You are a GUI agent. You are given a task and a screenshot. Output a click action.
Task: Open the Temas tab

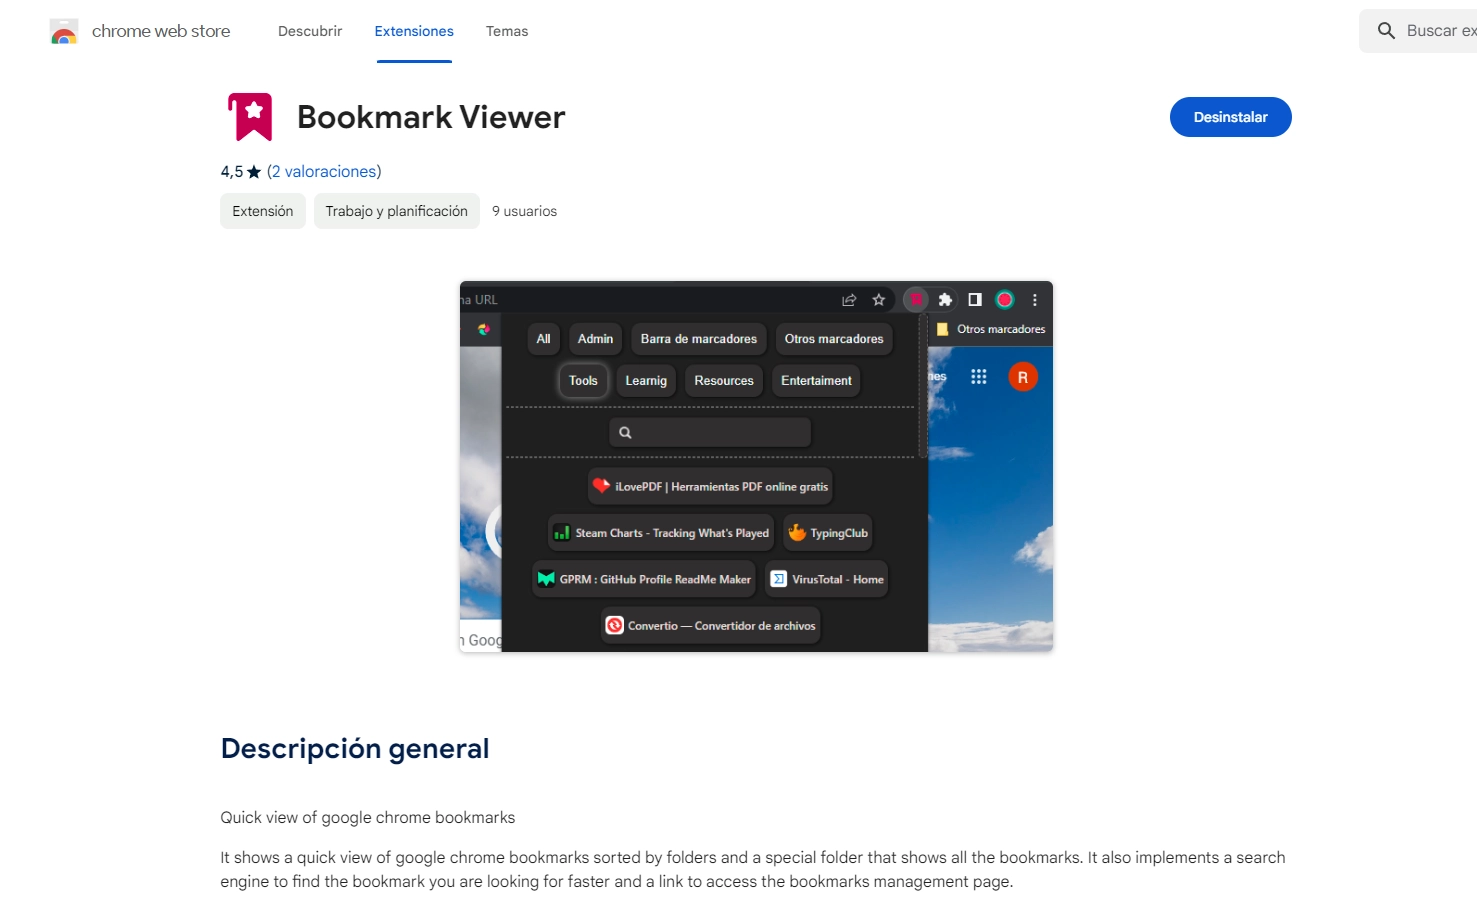tap(507, 31)
